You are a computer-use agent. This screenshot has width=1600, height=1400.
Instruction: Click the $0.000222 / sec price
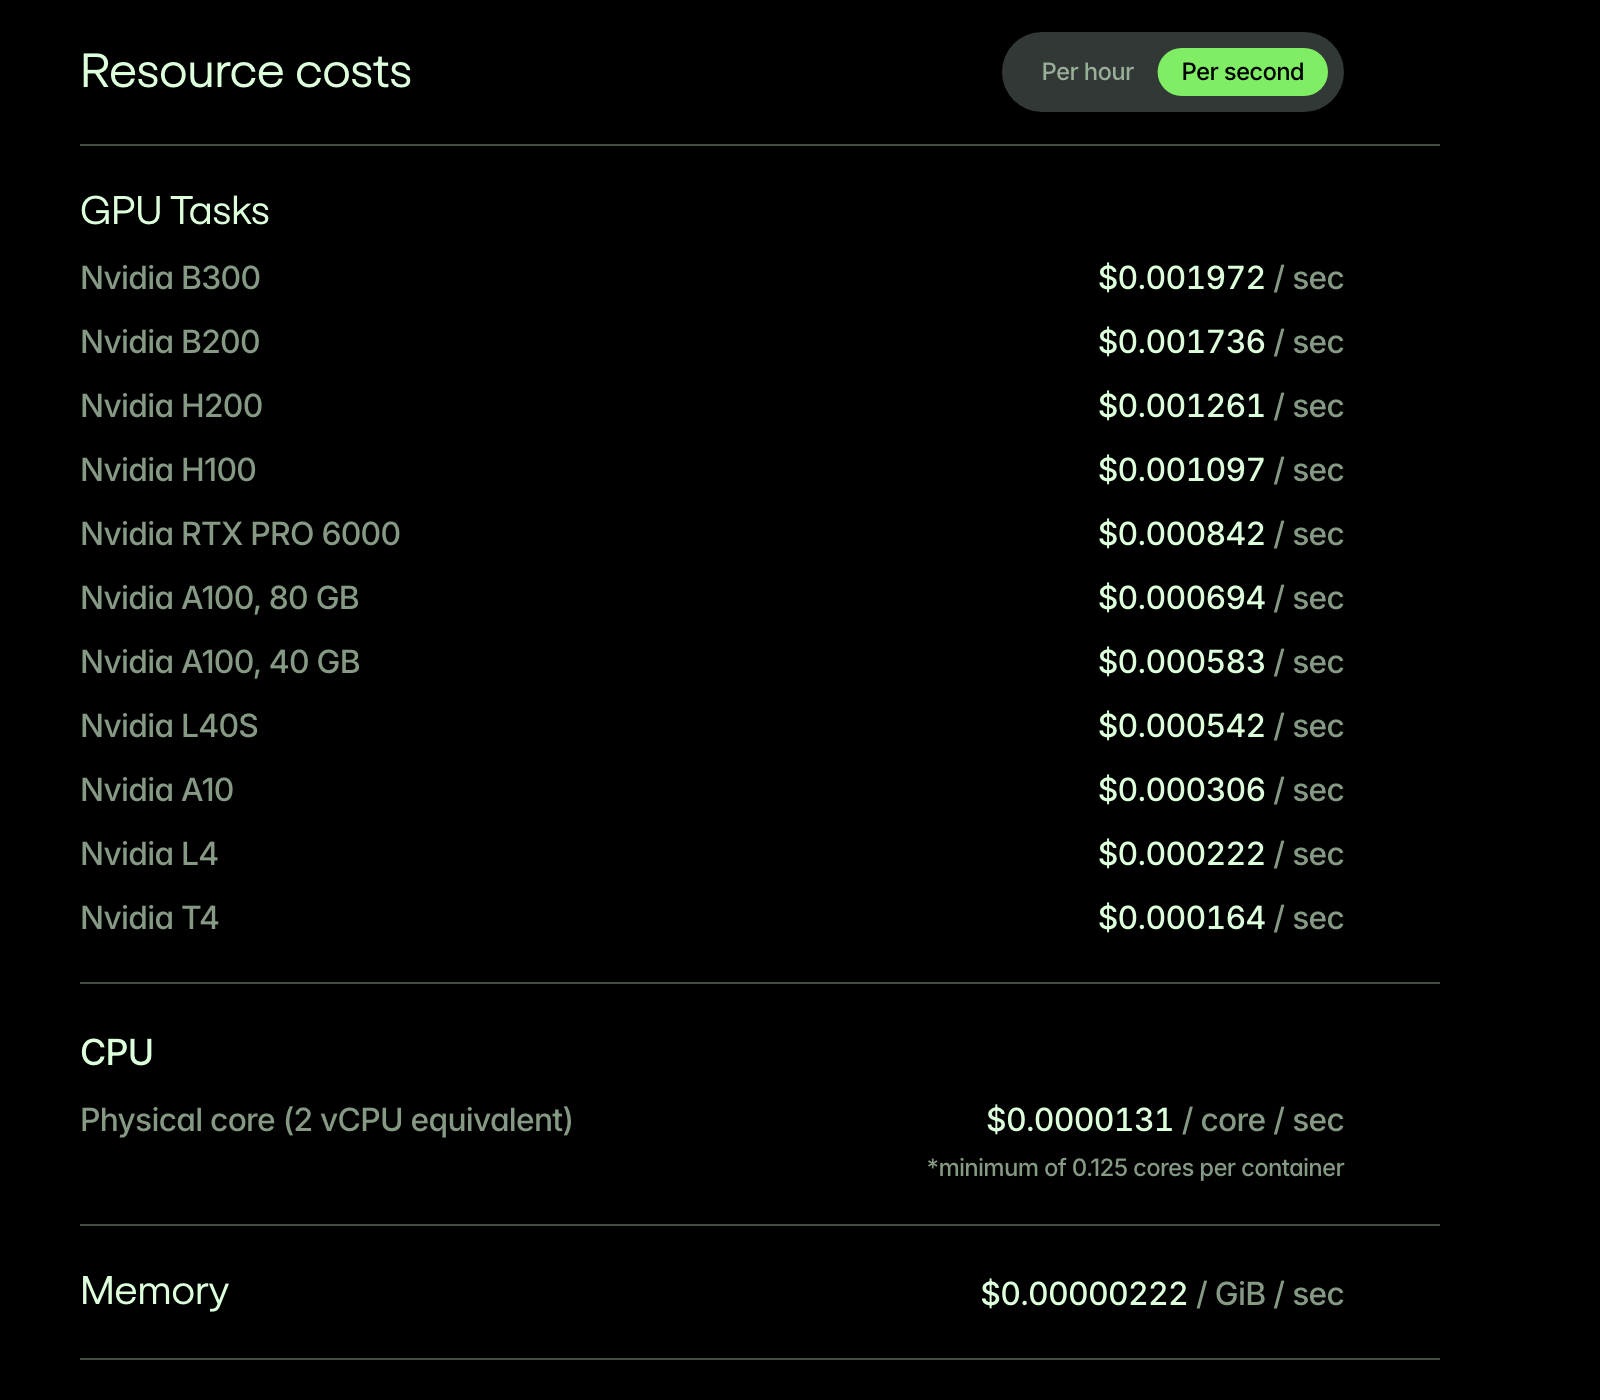point(1221,854)
